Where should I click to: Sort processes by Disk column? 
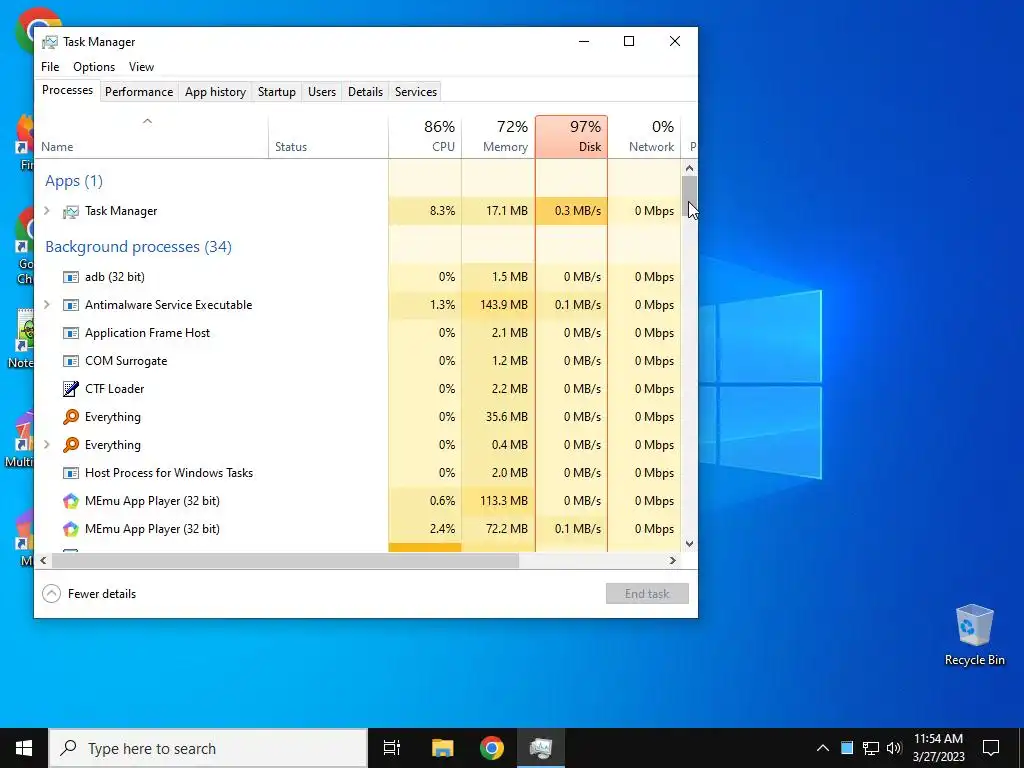tap(571, 137)
